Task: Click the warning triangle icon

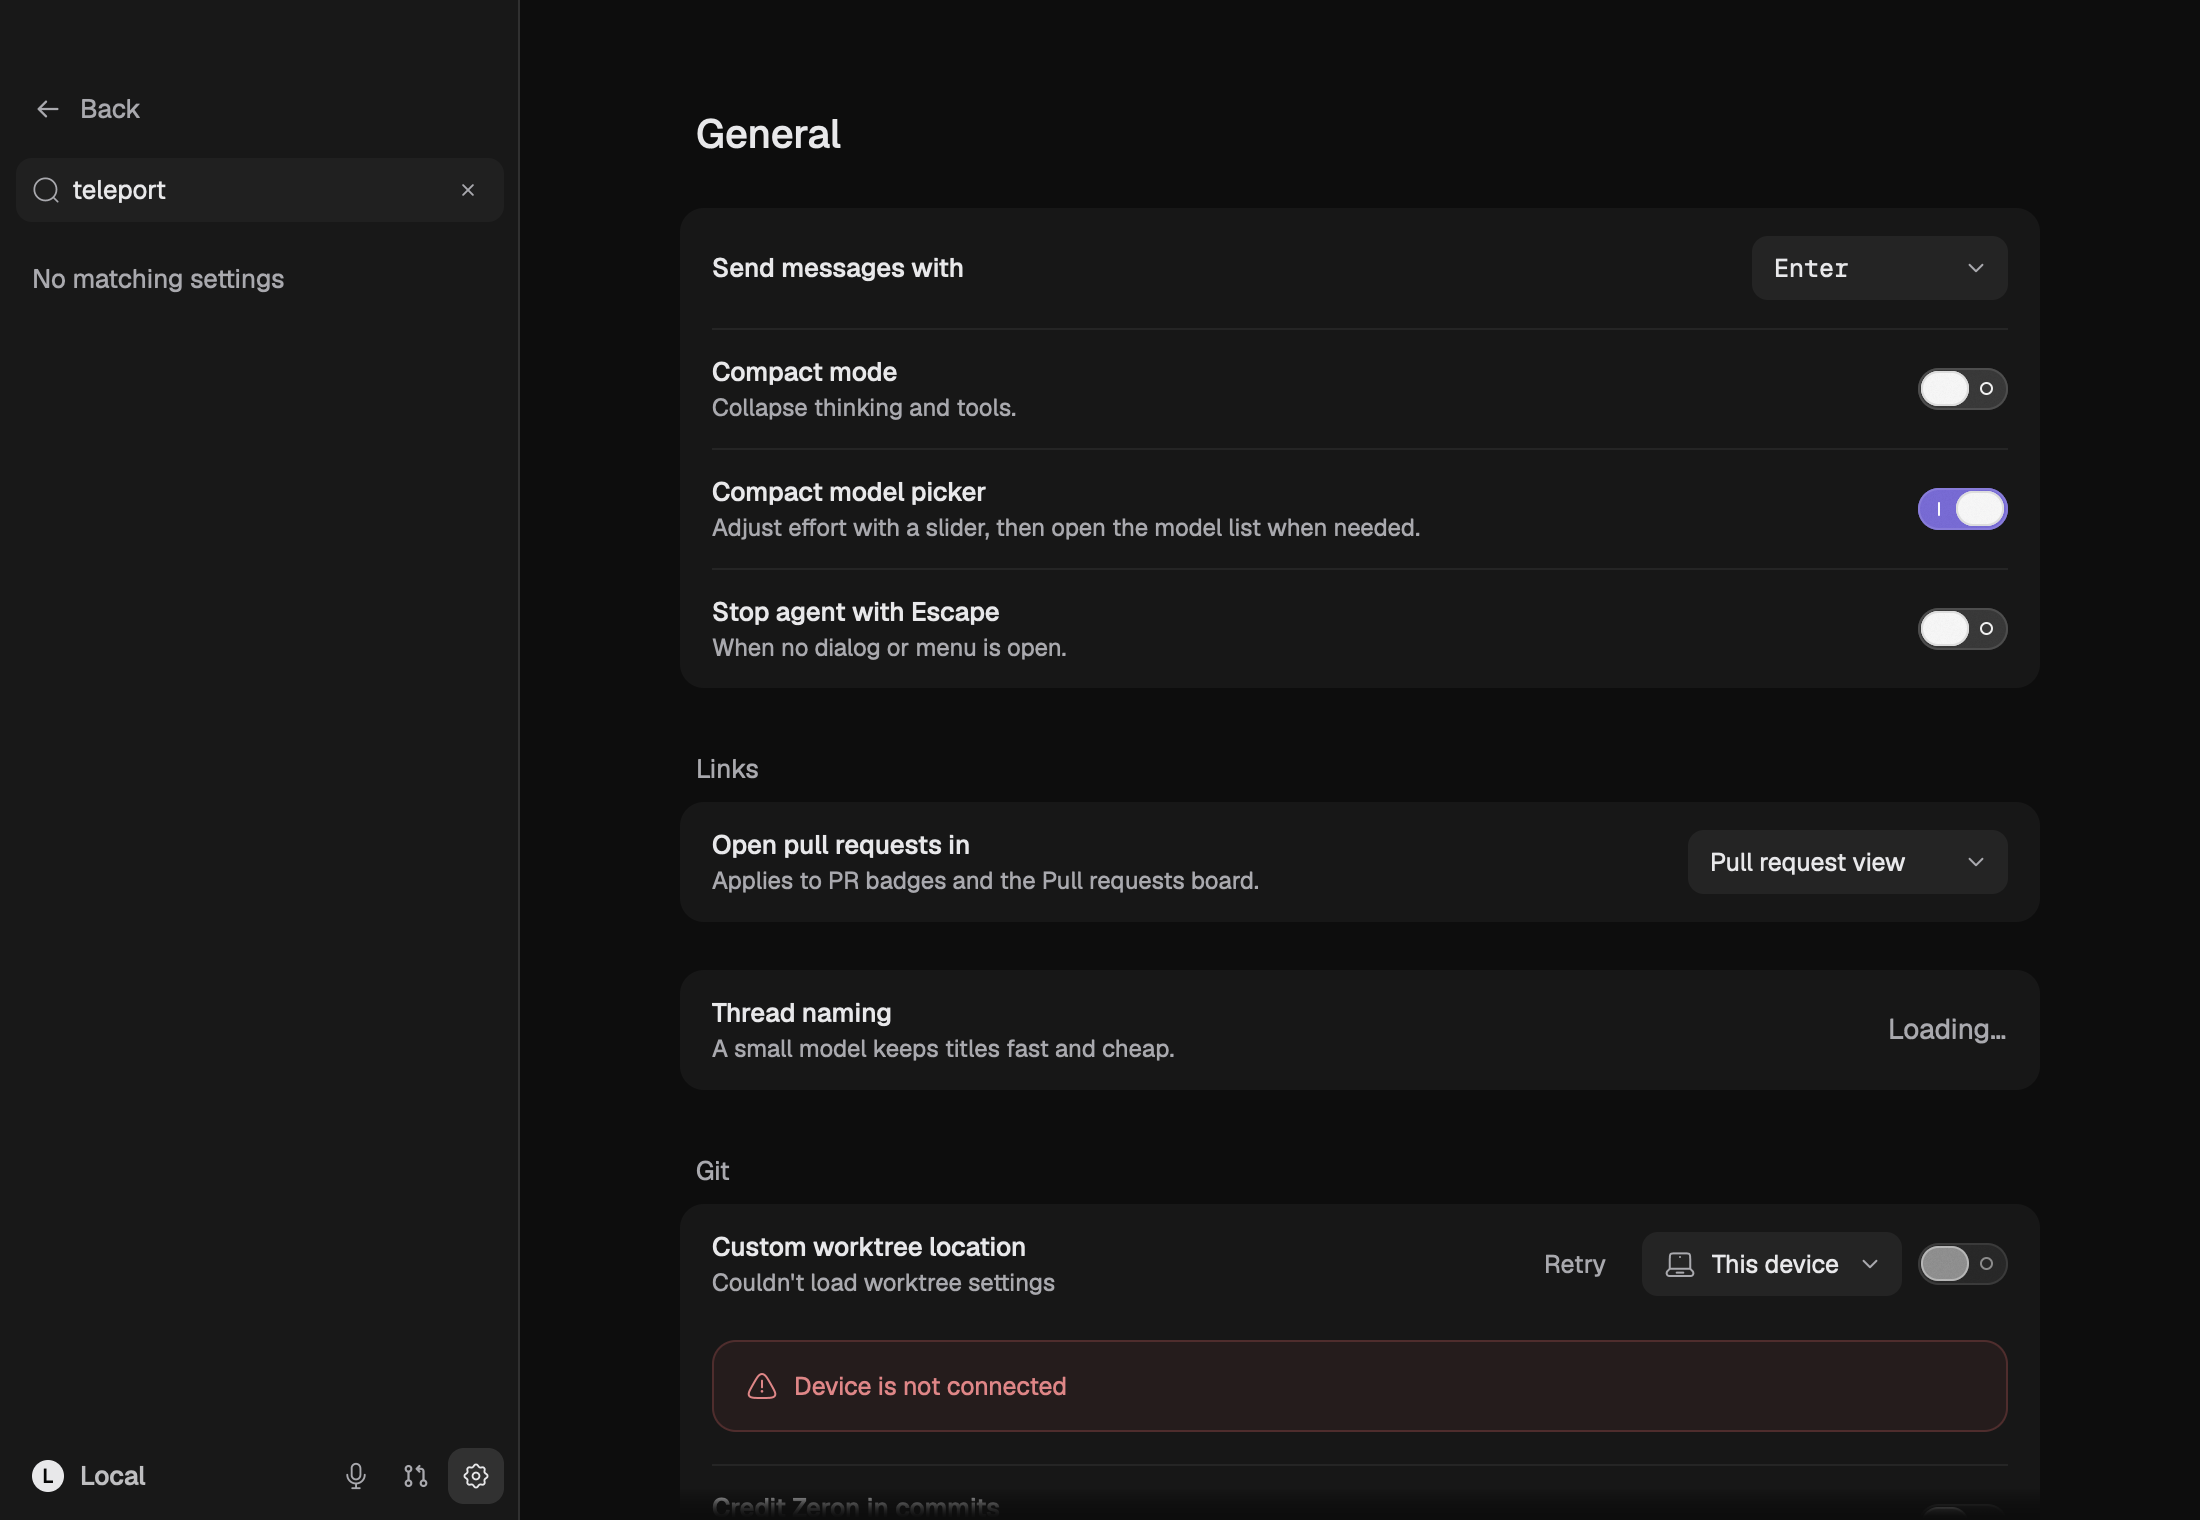Action: coord(762,1386)
